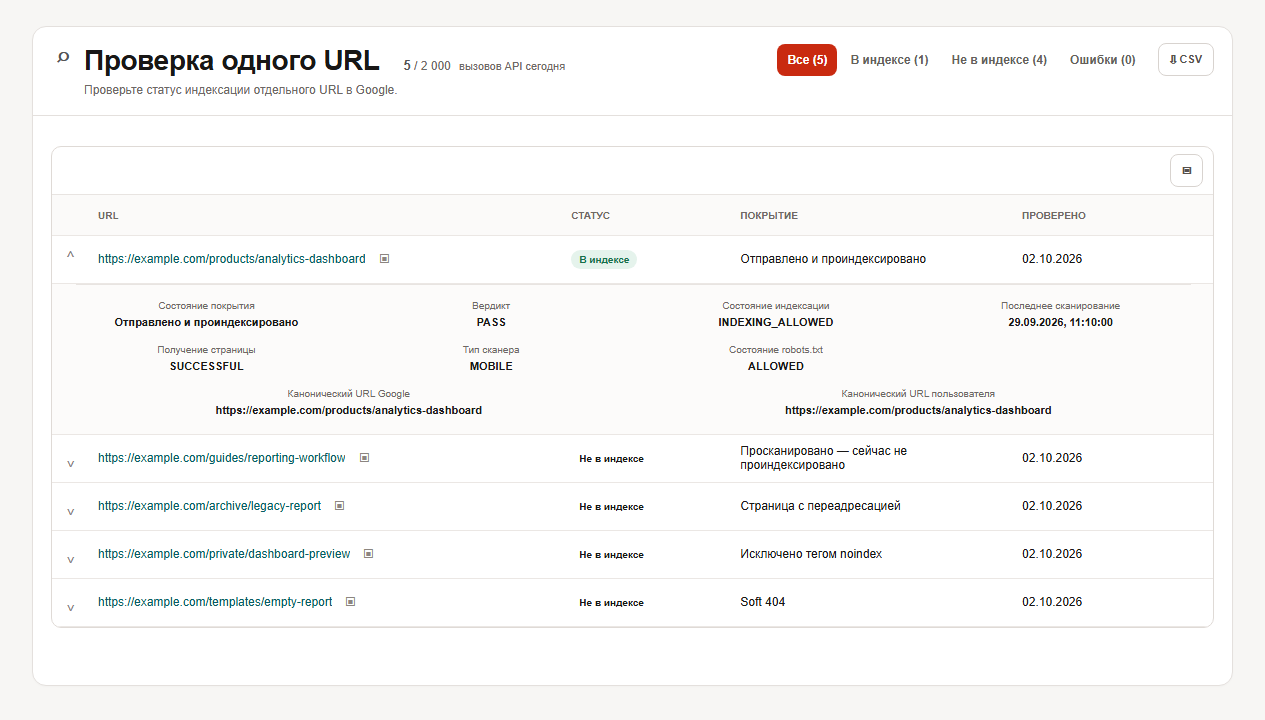The height and width of the screenshot is (720, 1265).
Task: Click the Google canonical URL value
Action: (349, 410)
